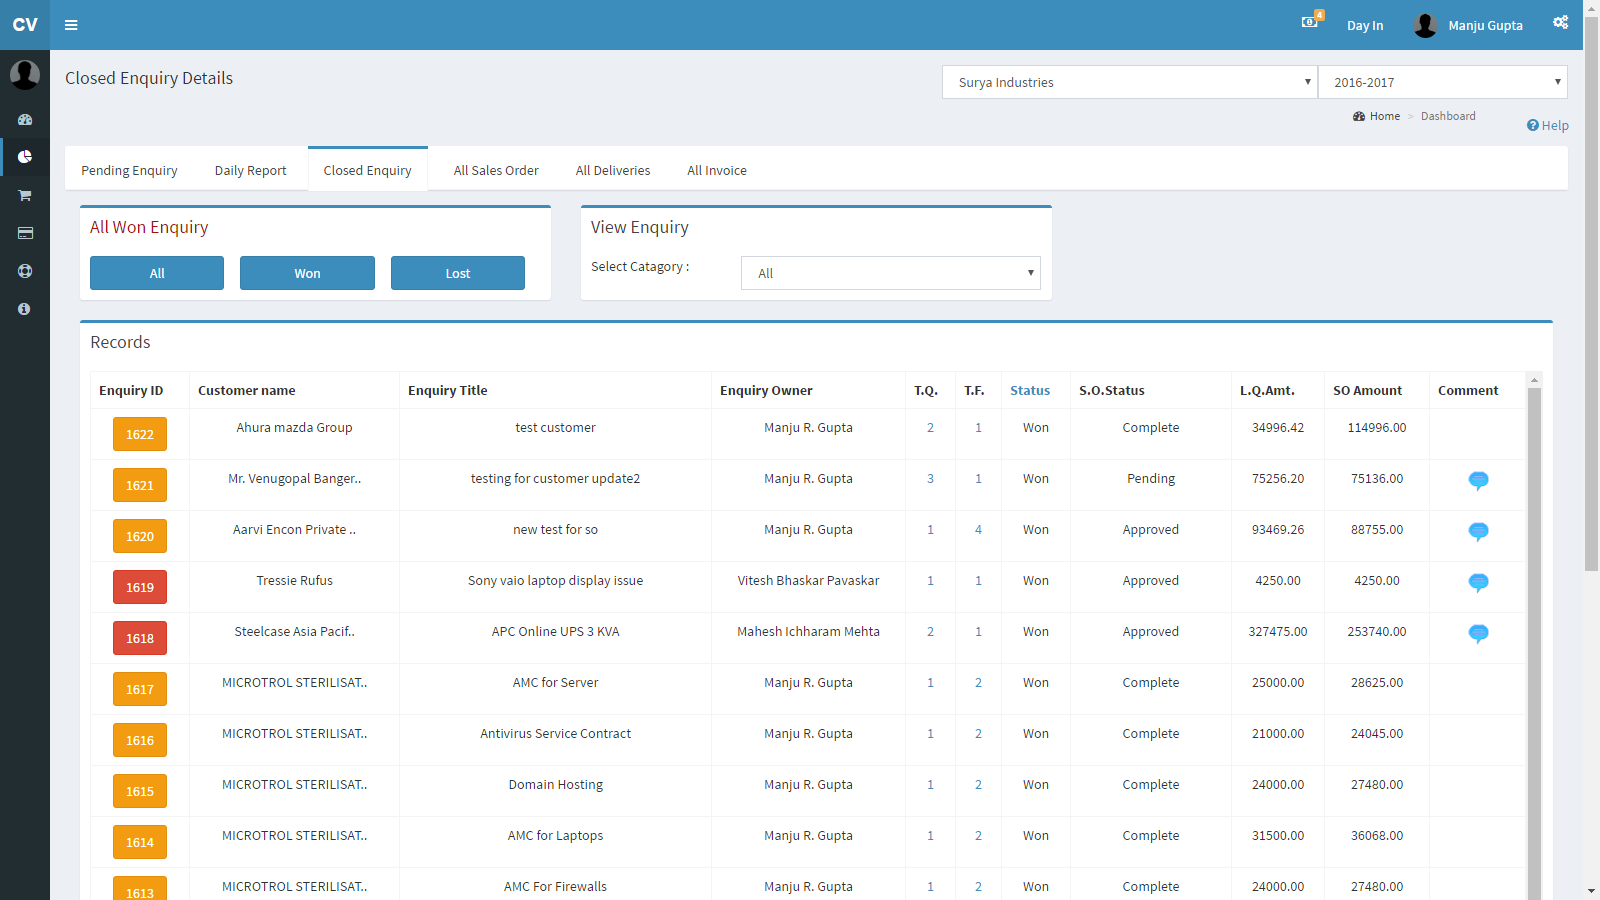Click enquiry title Sony vaio laptop display issue

pyautogui.click(x=555, y=580)
